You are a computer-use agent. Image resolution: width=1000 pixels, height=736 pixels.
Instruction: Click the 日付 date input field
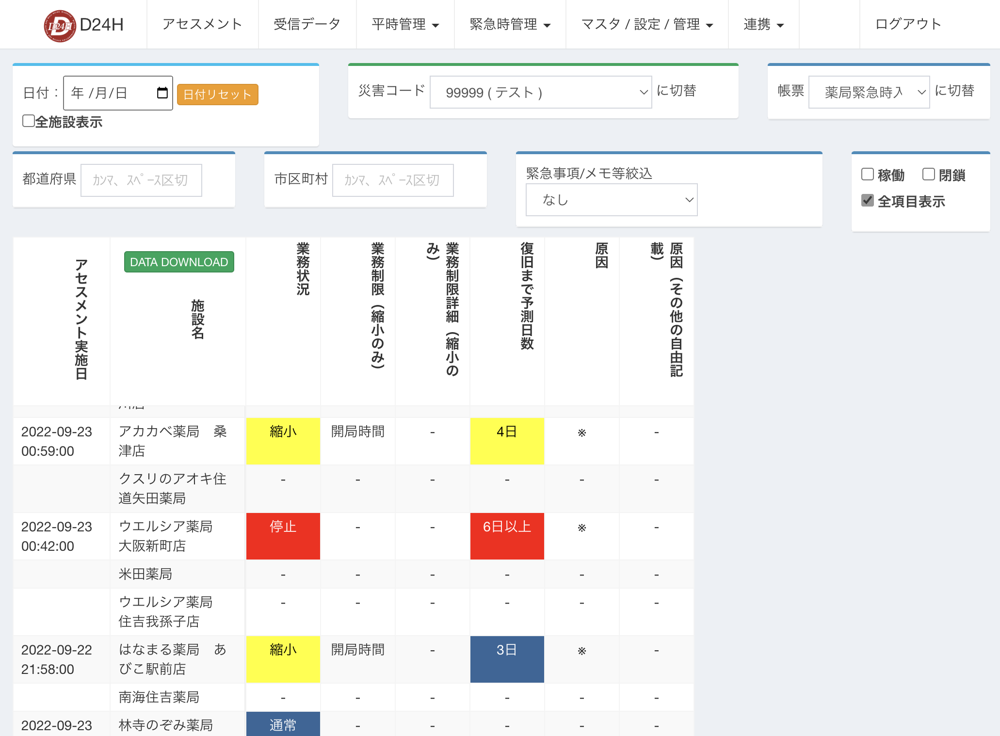(118, 93)
